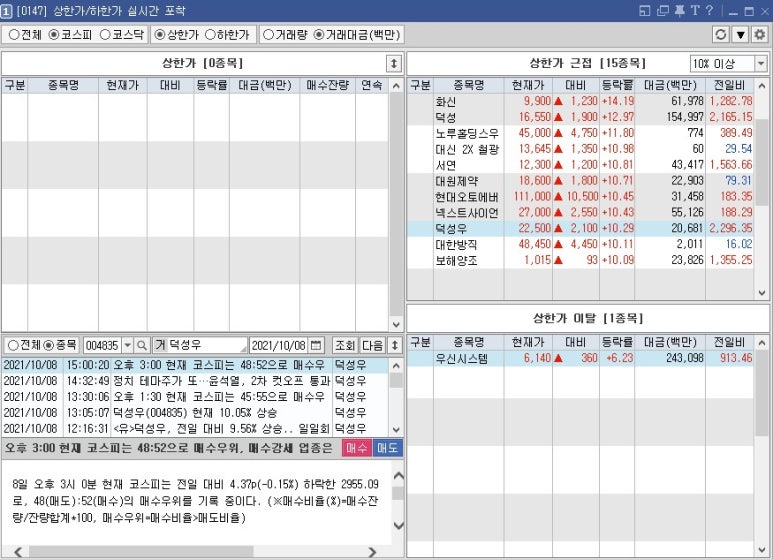Open the calendar icon by date field
This screenshot has width=773, height=559.
316,345
